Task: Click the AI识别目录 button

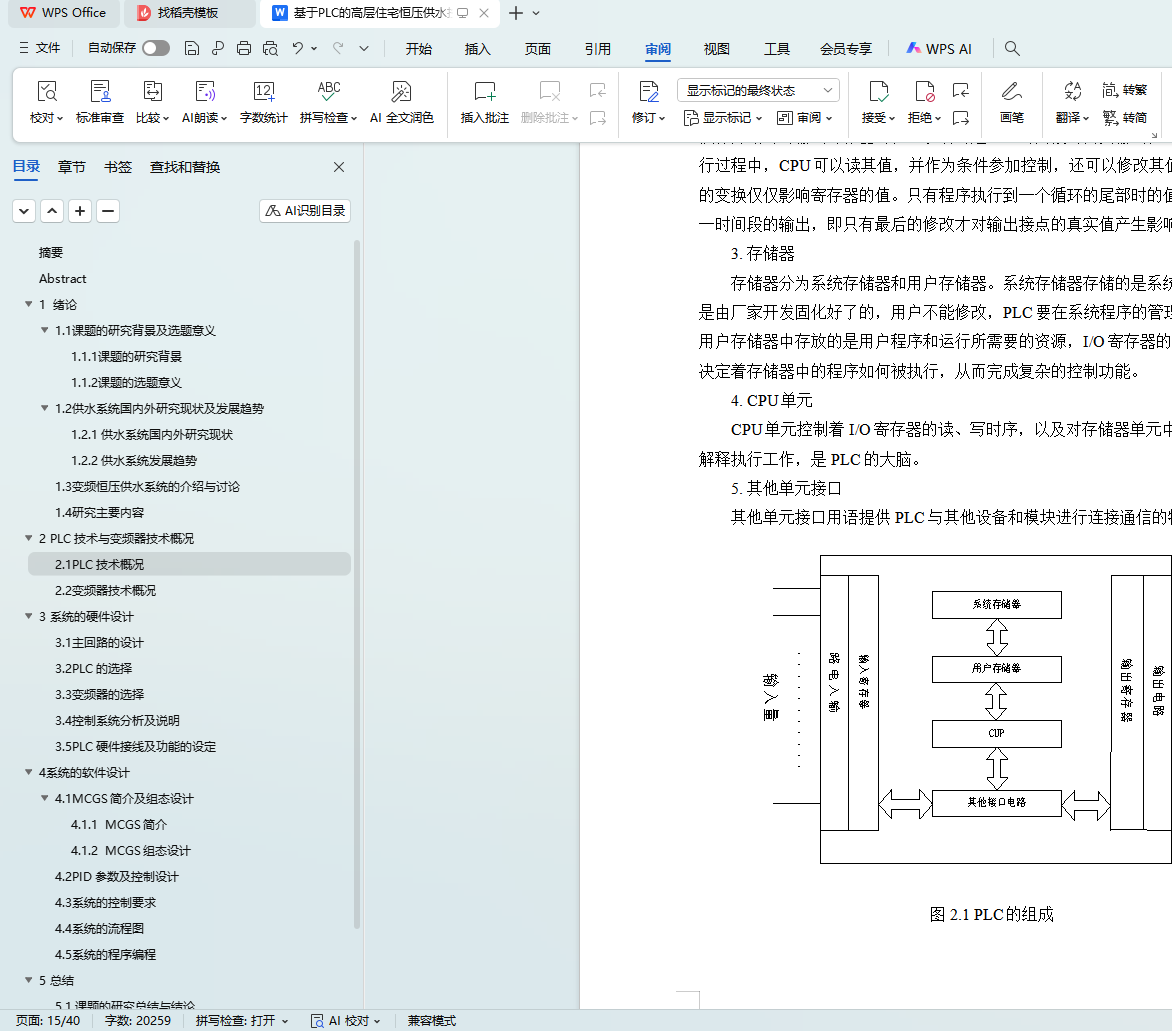Action: point(305,211)
